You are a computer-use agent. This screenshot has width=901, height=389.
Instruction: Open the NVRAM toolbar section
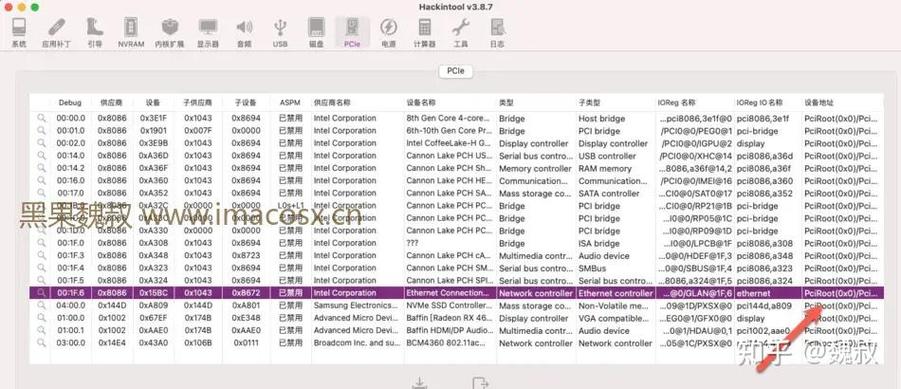[130, 32]
